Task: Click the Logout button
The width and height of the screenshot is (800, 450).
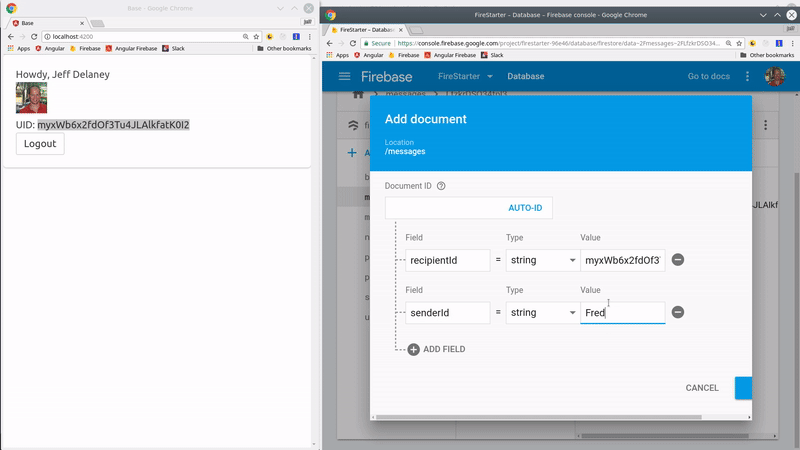Action: tap(40, 144)
